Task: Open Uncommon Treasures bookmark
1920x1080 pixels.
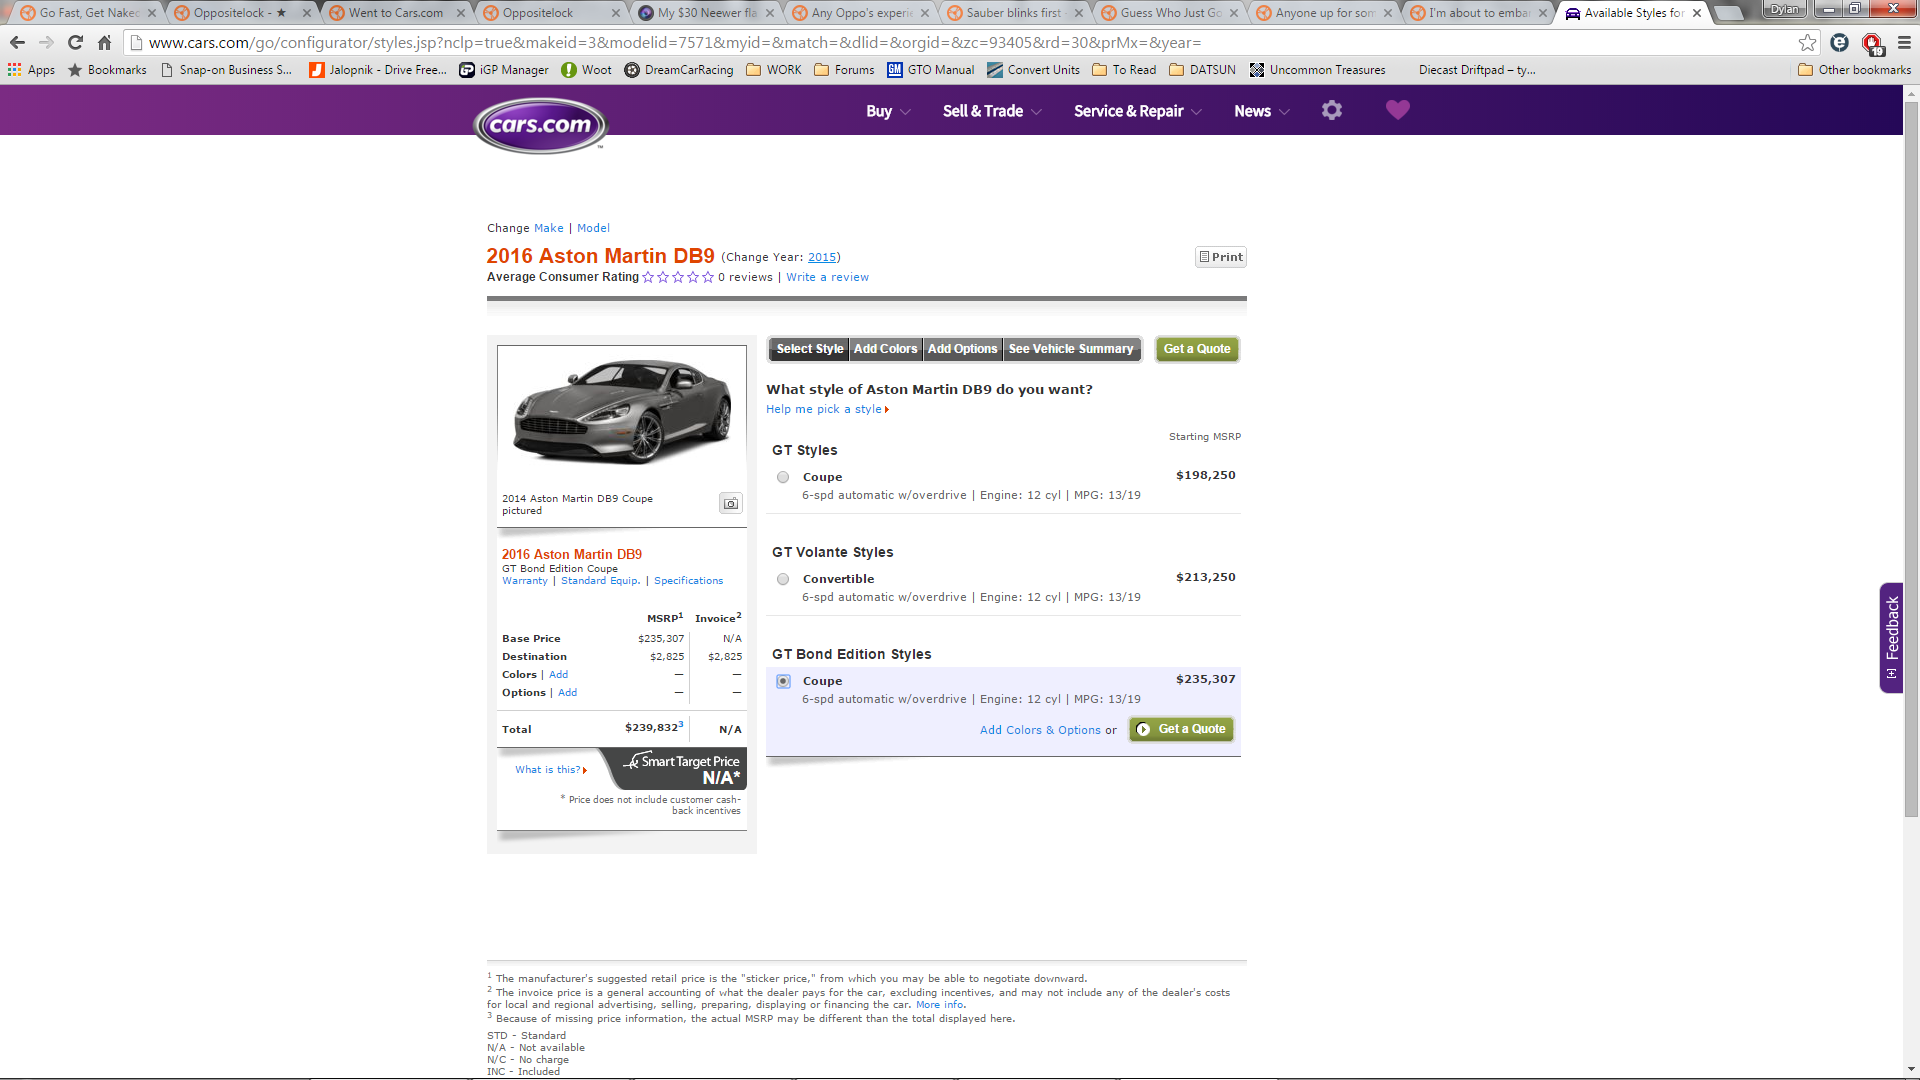Action: pyautogui.click(x=1317, y=70)
